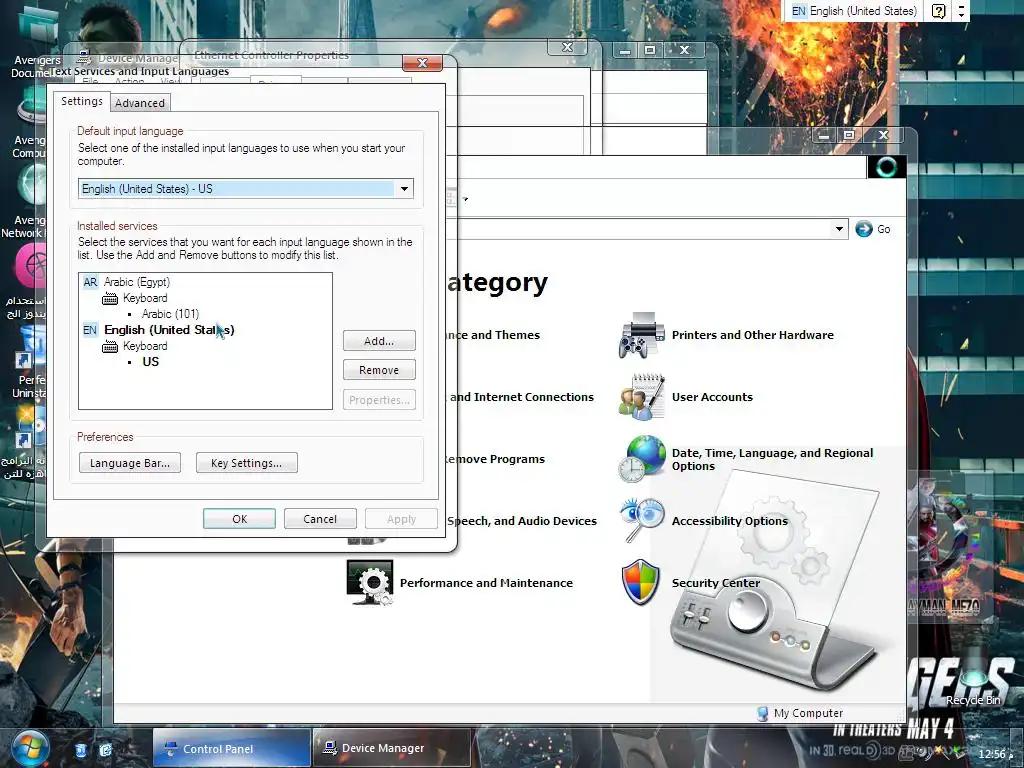The image size is (1024, 768).
Task: Click the Add... button
Action: (379, 341)
